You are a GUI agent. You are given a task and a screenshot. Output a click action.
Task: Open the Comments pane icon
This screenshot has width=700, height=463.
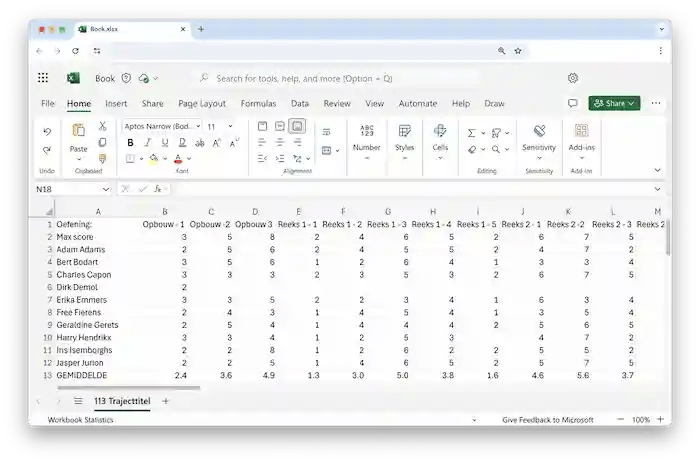(573, 103)
